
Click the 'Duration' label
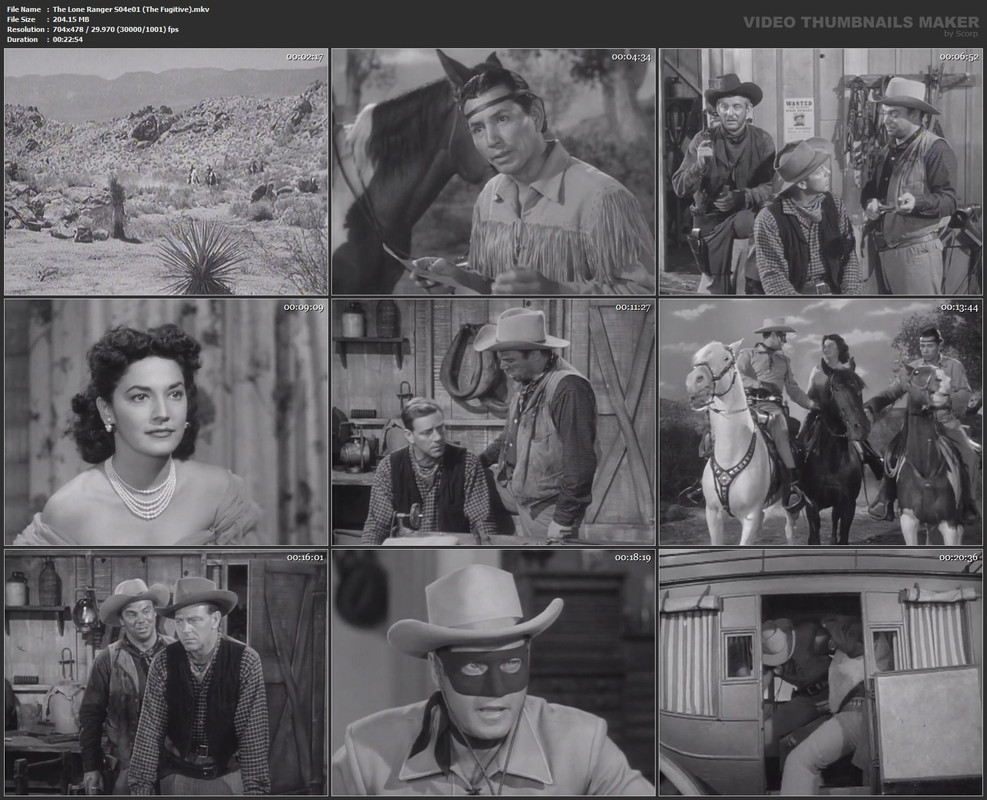(22, 40)
